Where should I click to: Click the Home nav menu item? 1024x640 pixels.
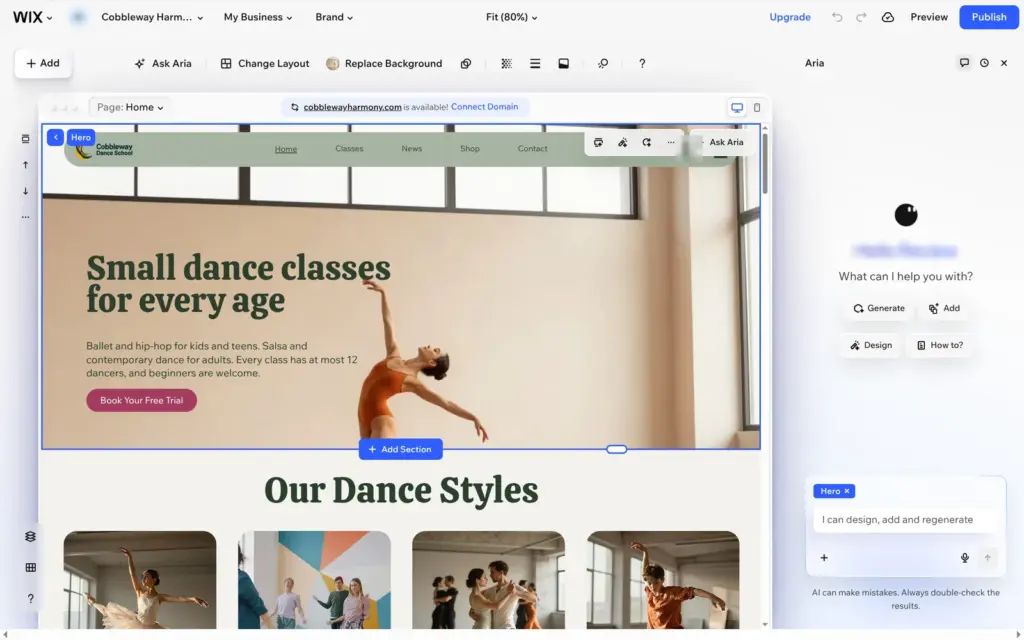coord(285,149)
